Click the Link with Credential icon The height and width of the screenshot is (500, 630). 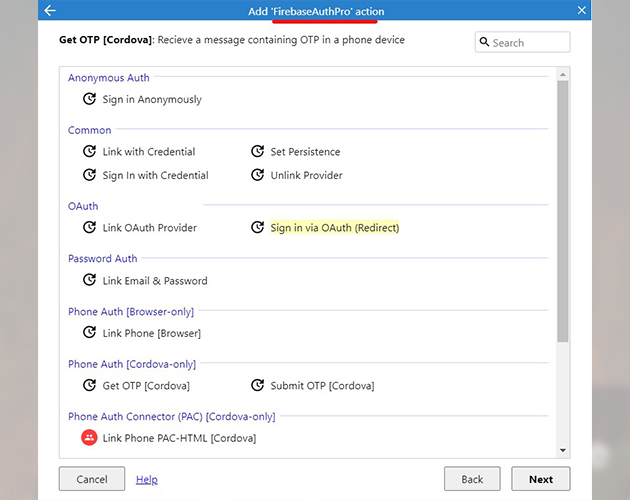(x=90, y=152)
